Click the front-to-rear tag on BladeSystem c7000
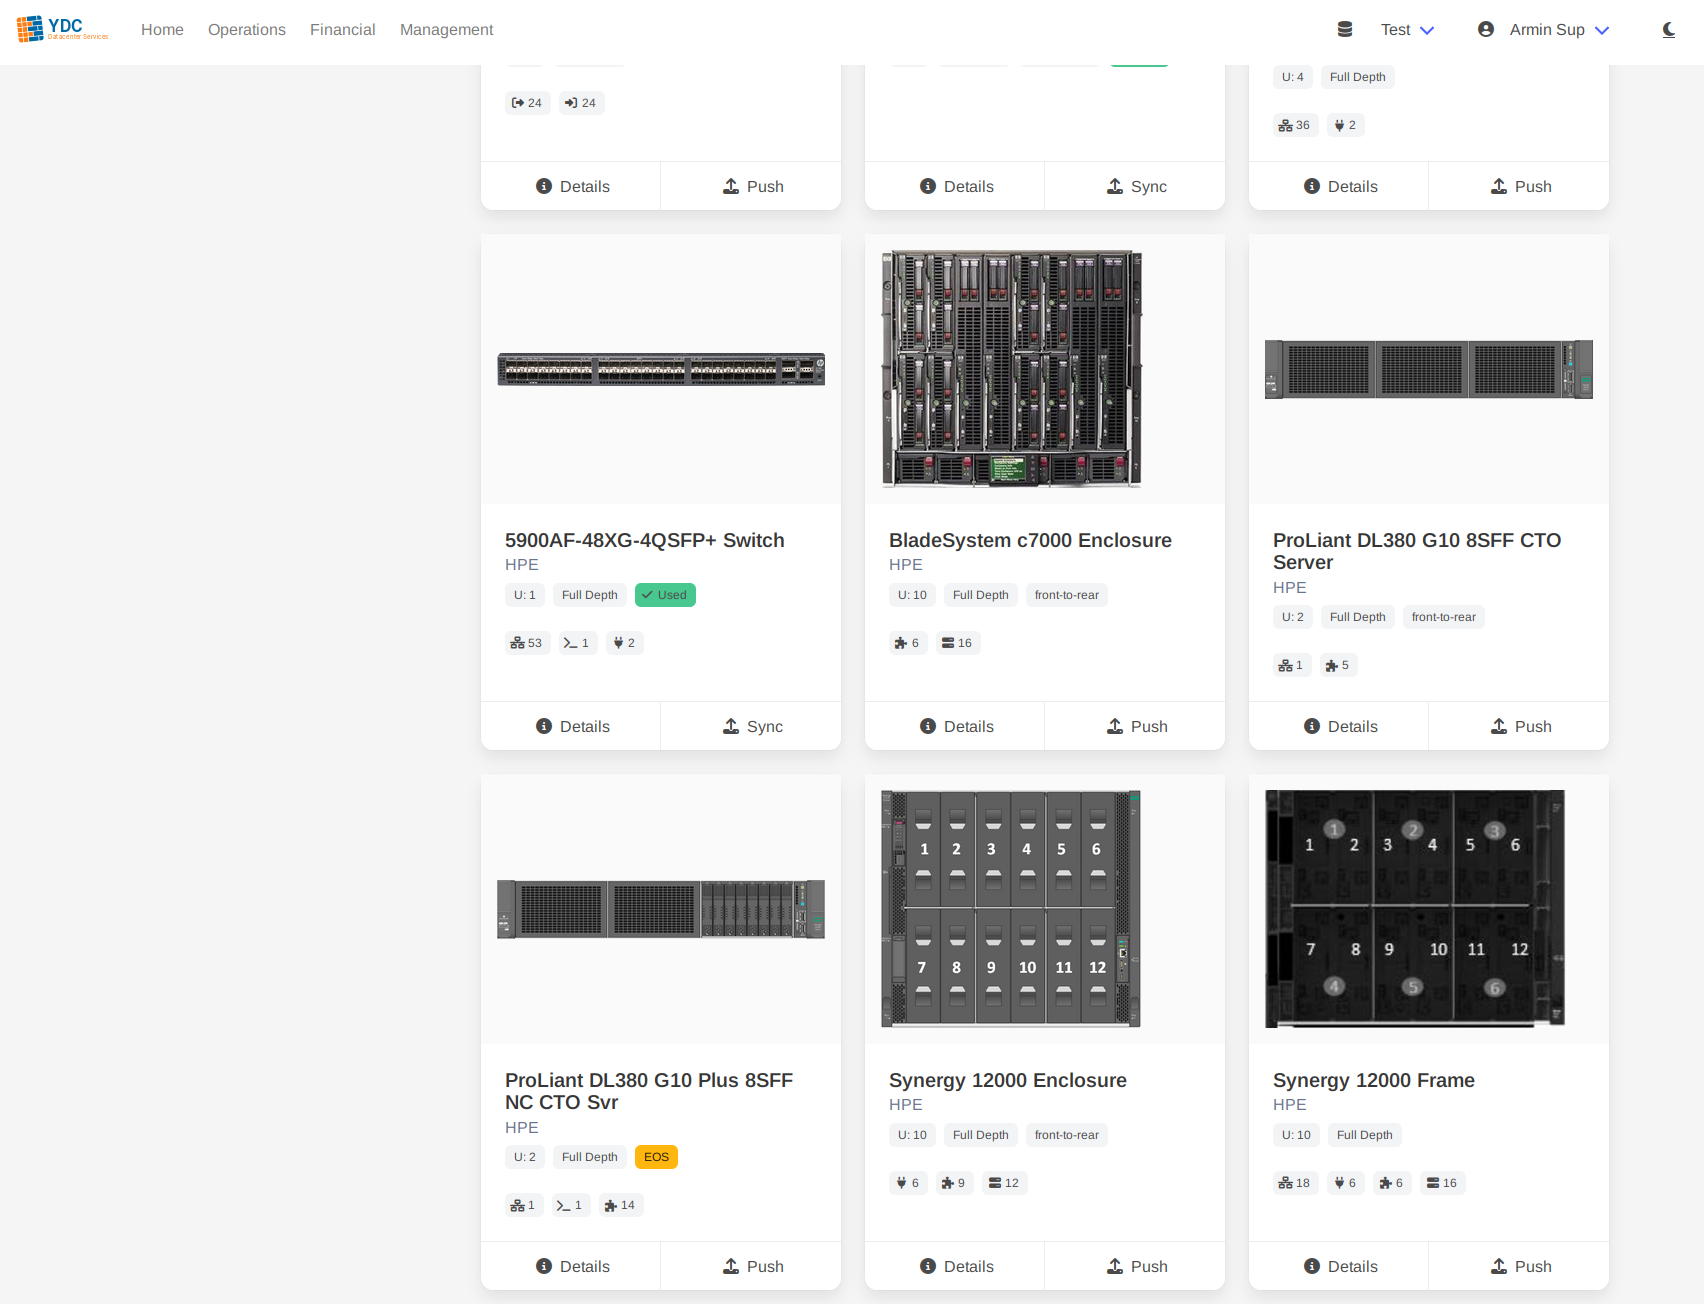The image size is (1704, 1304). [x=1067, y=595]
